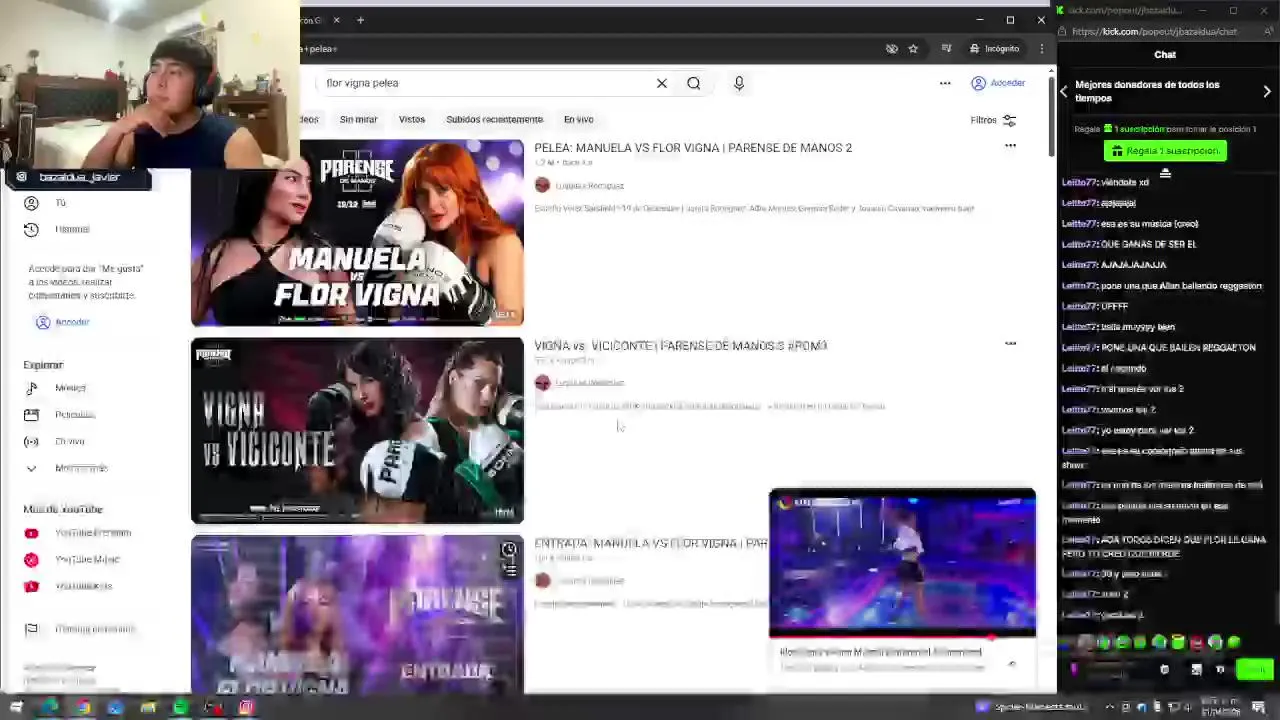1280x720 pixels.
Task: Open the 'Tú' sidebar entry
Action: point(60,203)
